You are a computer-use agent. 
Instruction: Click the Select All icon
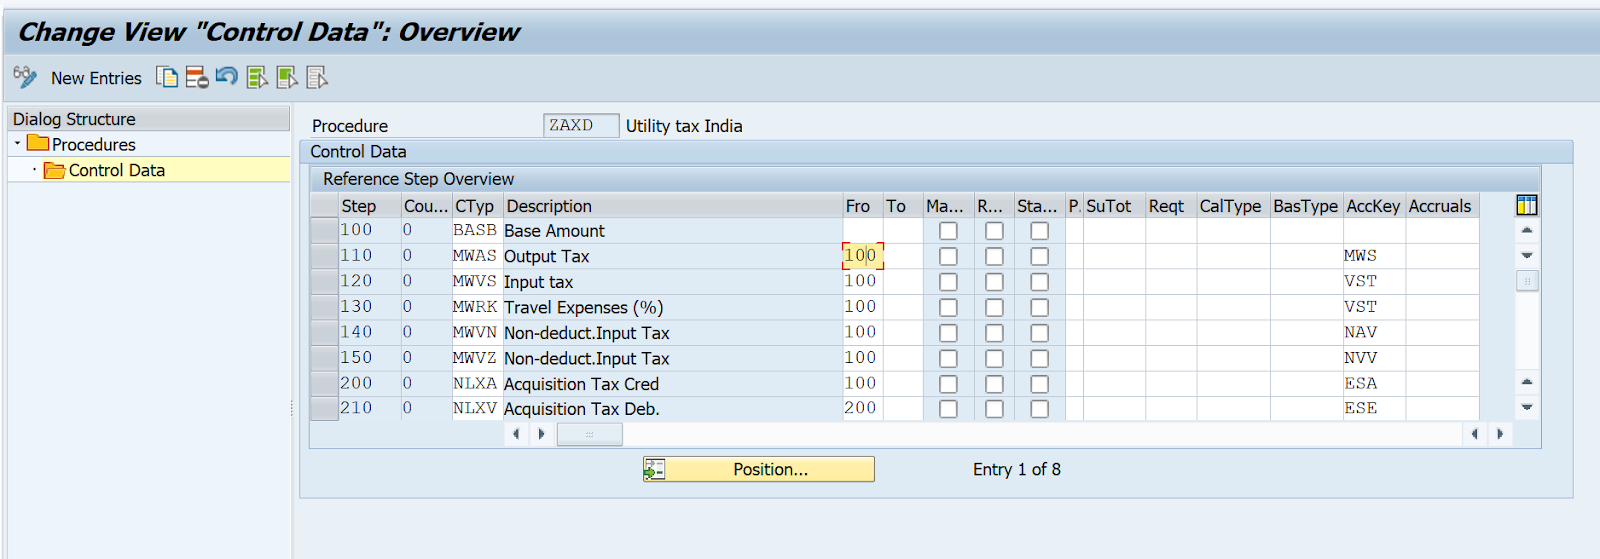pos(257,77)
